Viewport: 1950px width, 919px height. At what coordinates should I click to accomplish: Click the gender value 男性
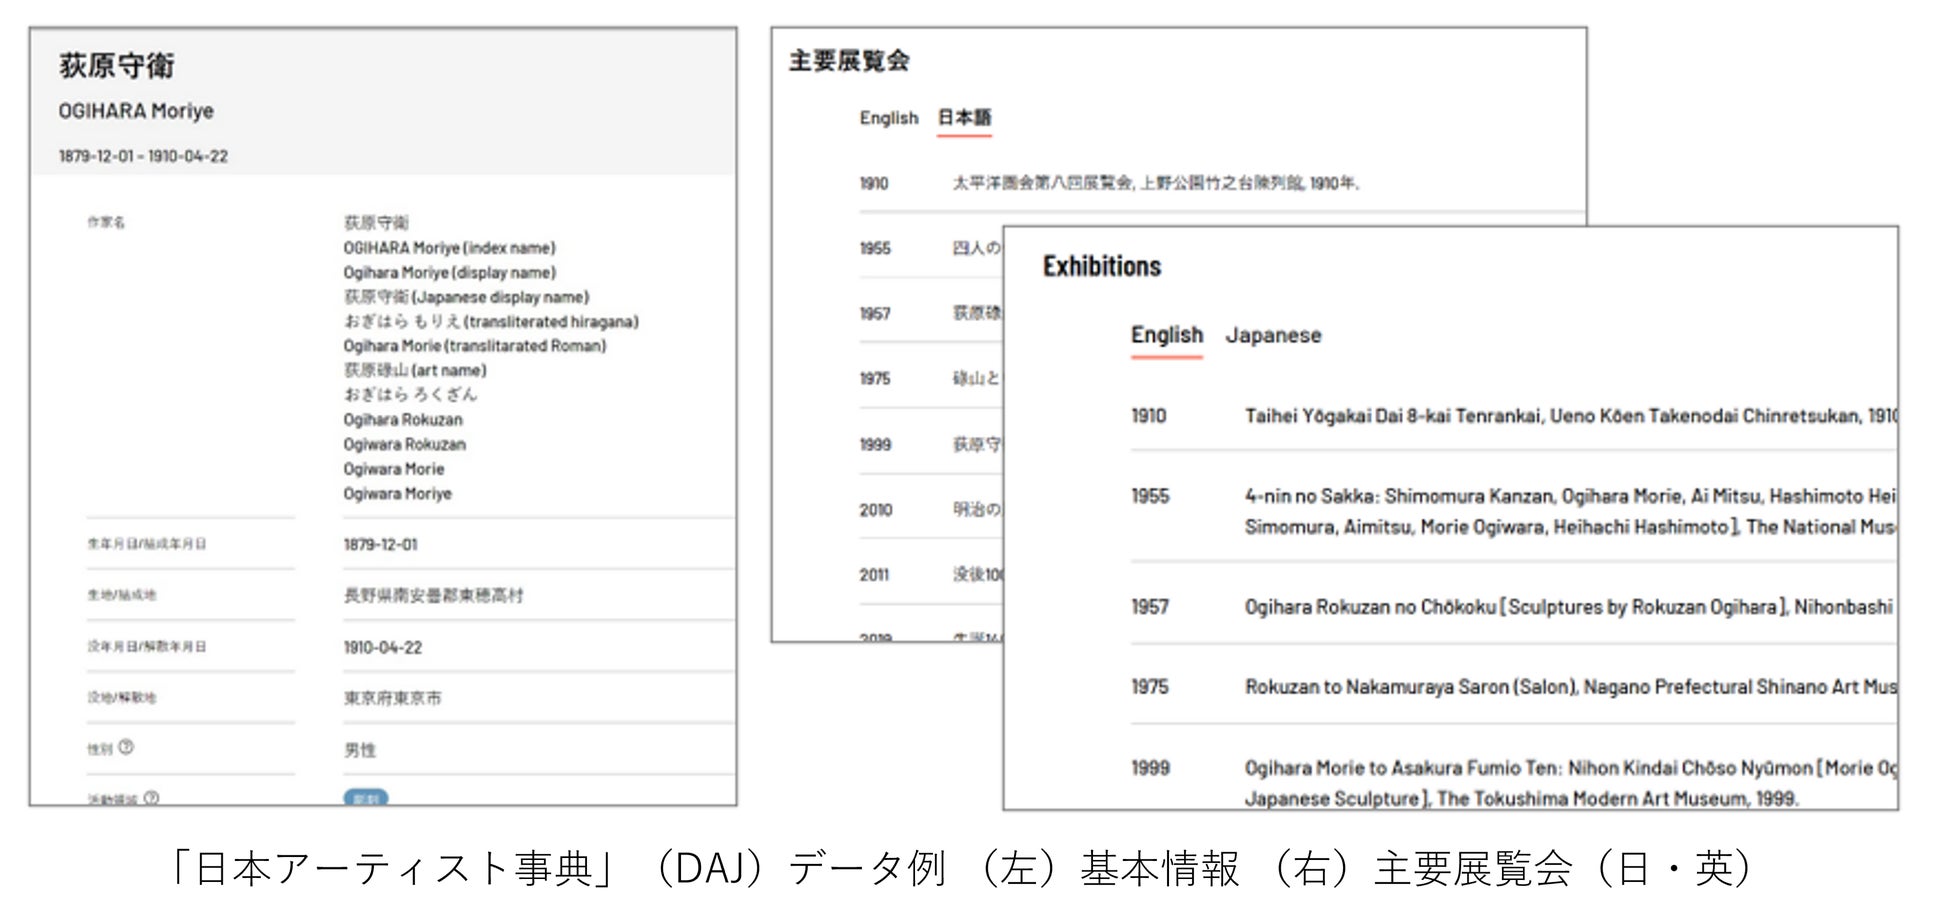pos(360,750)
